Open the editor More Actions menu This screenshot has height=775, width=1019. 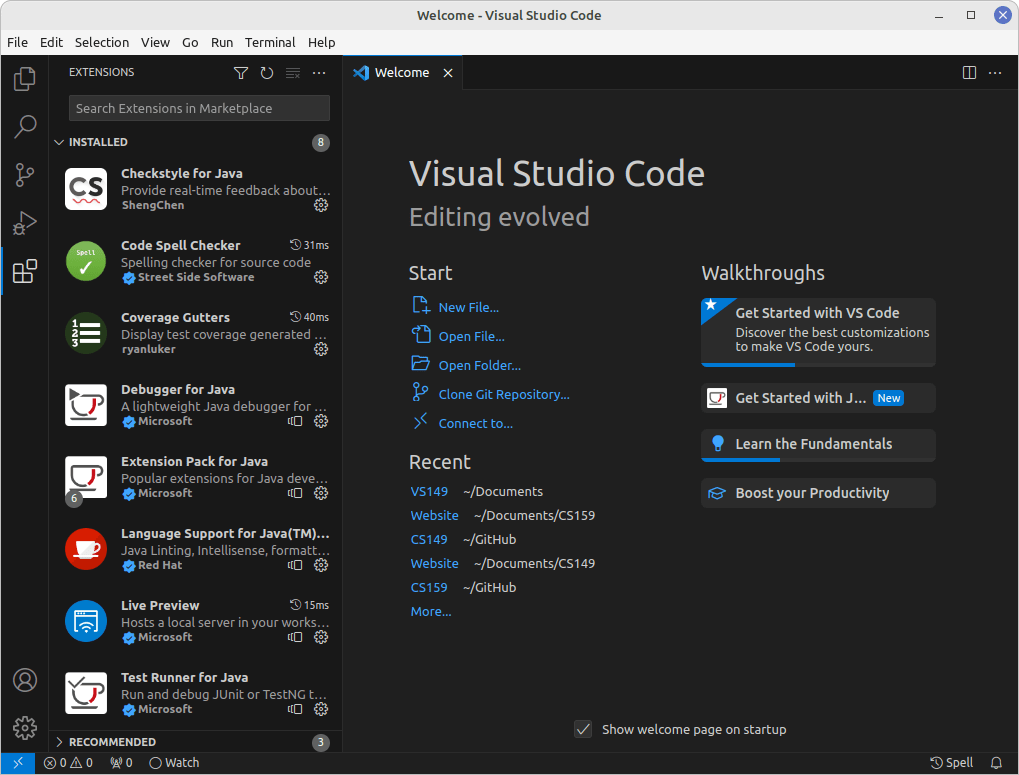(x=995, y=72)
